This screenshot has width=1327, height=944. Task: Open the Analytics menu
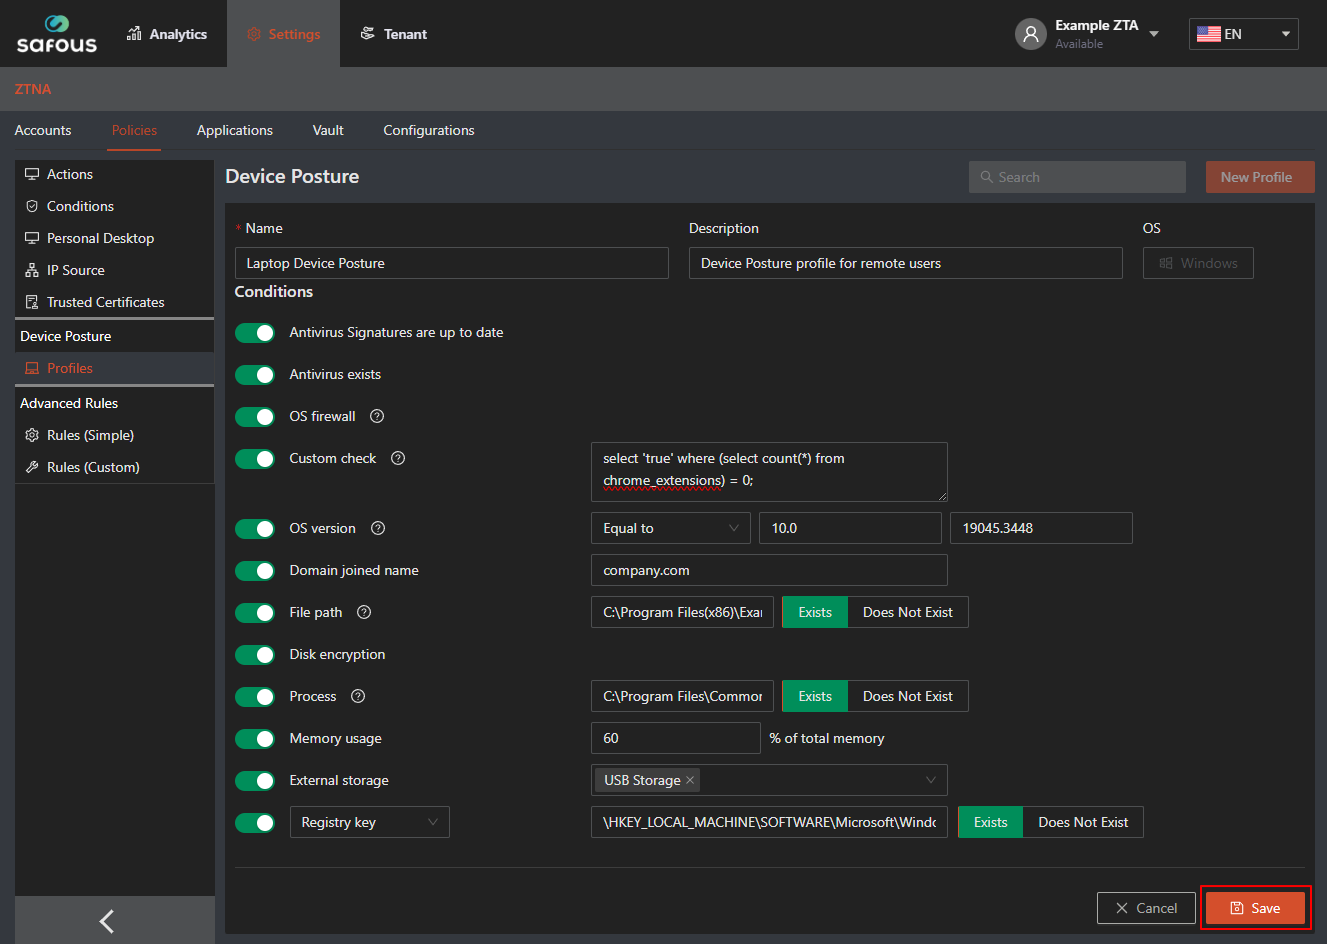coord(167,34)
